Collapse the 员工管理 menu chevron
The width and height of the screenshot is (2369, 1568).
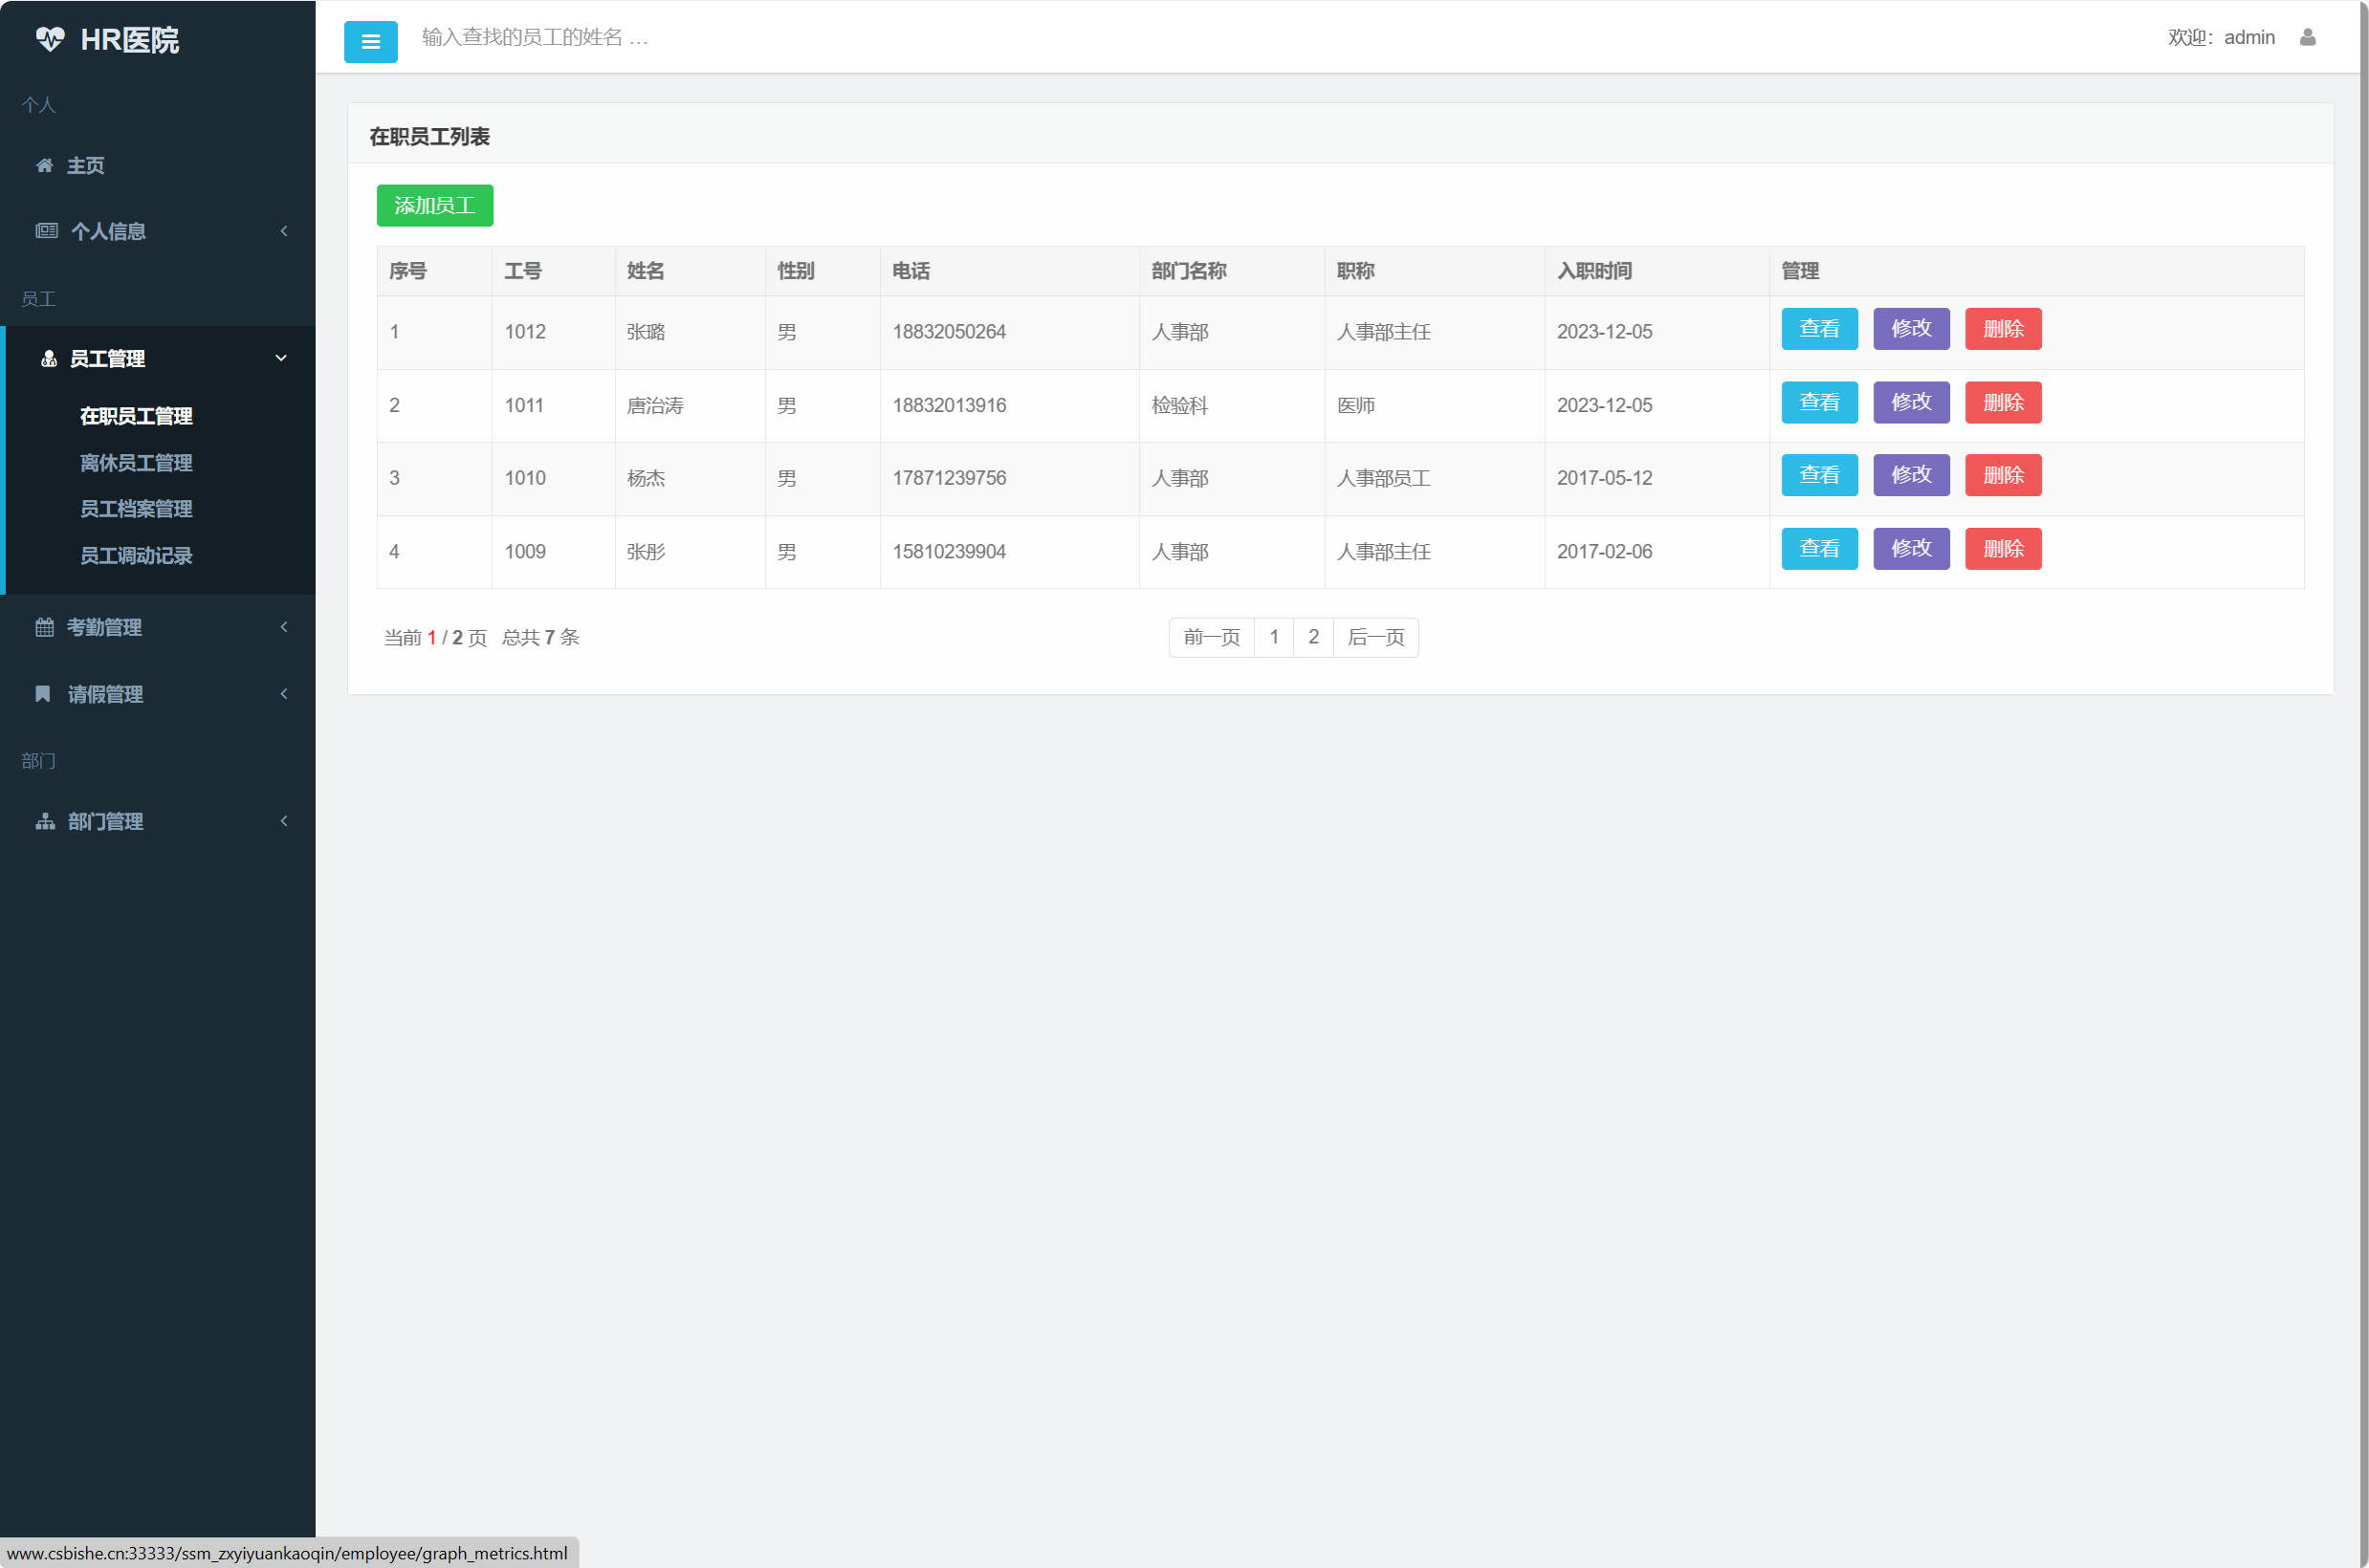click(281, 358)
